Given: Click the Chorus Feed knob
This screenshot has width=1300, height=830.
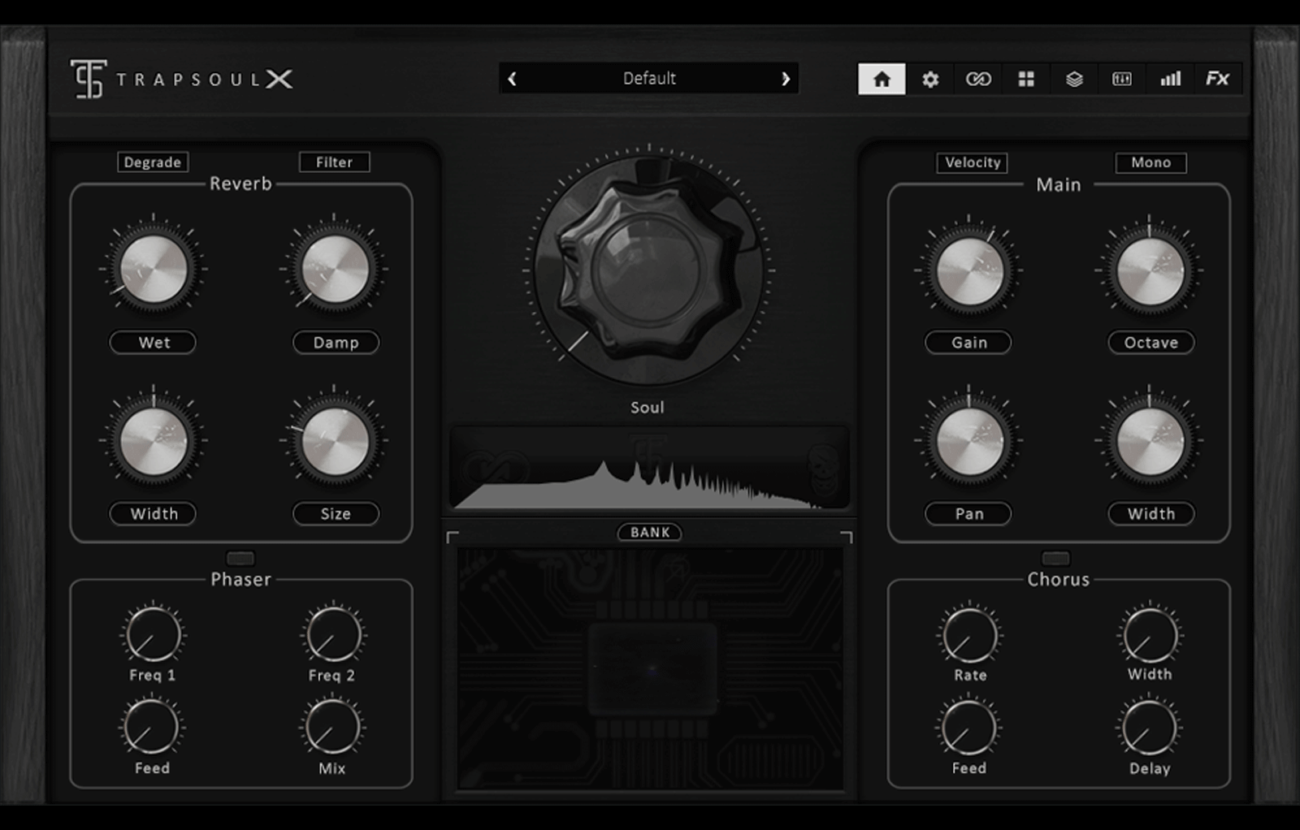Looking at the screenshot, I should click(969, 728).
